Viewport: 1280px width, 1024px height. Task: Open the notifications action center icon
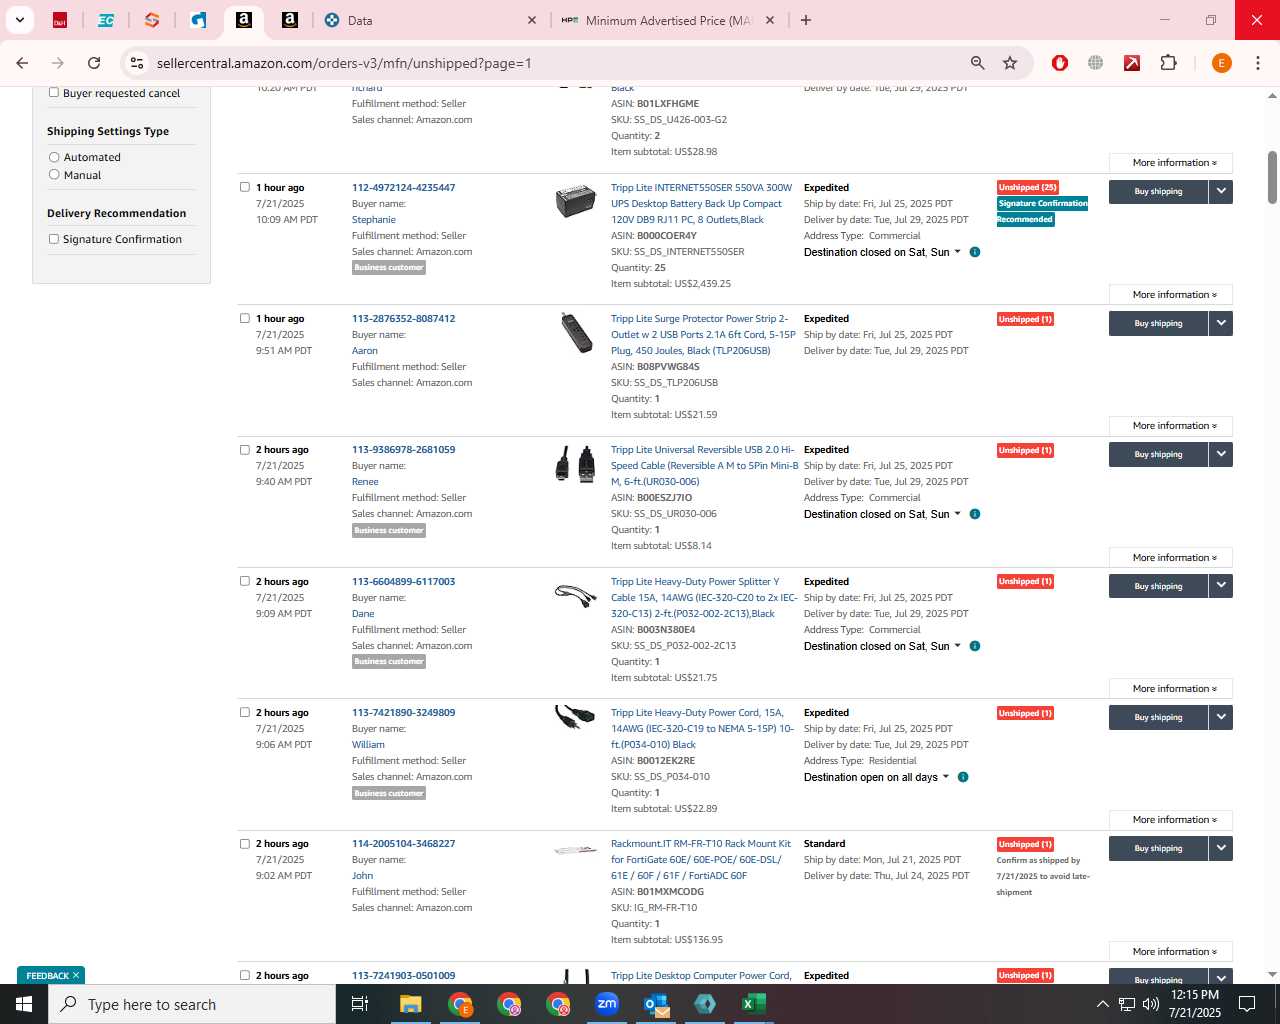point(1247,1004)
